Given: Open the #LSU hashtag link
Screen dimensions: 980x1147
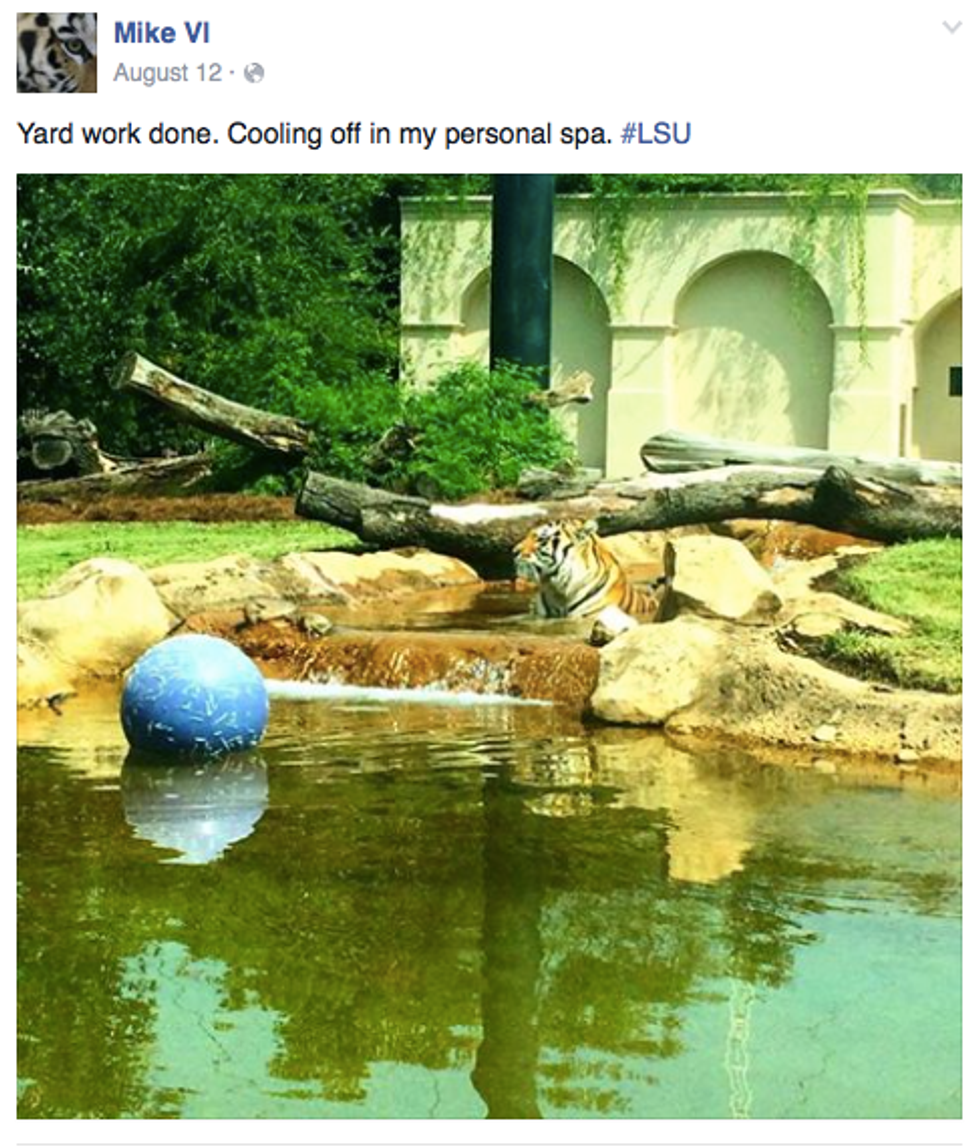Looking at the screenshot, I should click(x=656, y=134).
